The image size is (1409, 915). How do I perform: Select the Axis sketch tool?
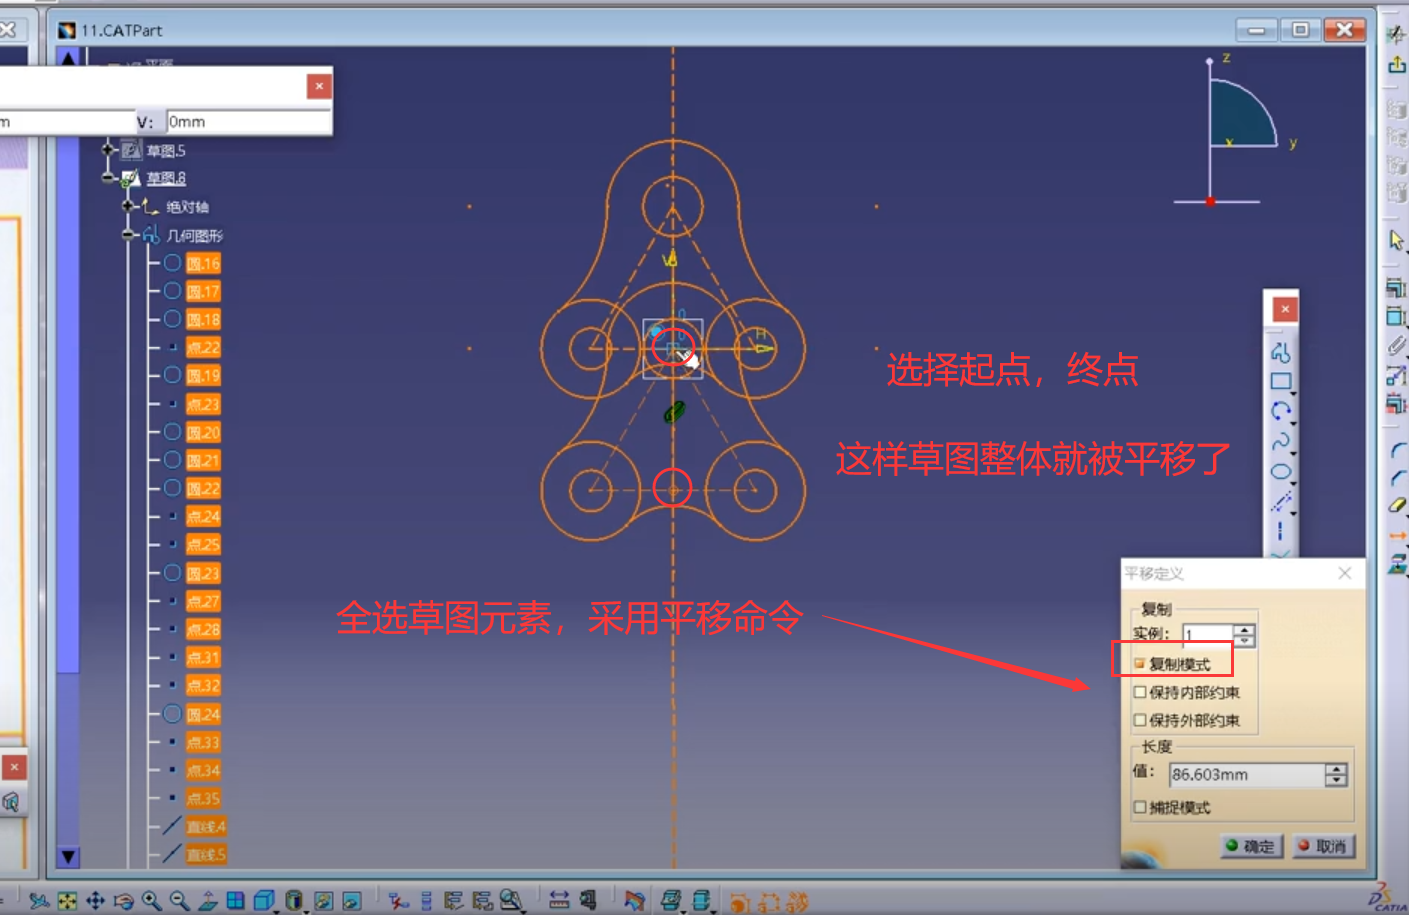[x=1281, y=531]
